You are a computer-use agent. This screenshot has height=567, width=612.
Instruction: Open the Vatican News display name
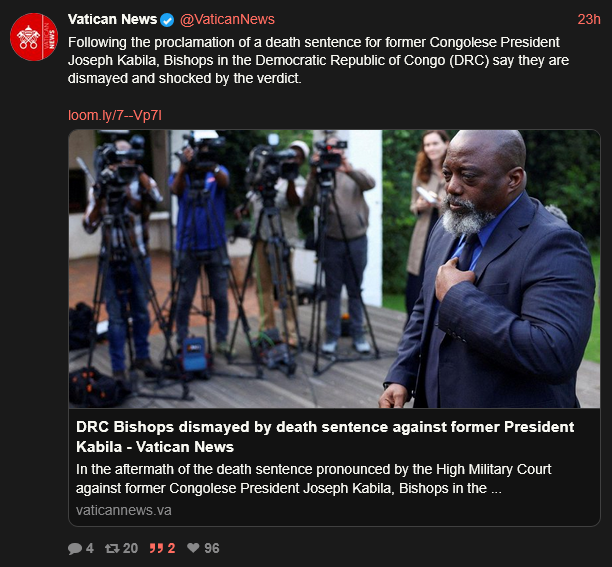coord(112,19)
